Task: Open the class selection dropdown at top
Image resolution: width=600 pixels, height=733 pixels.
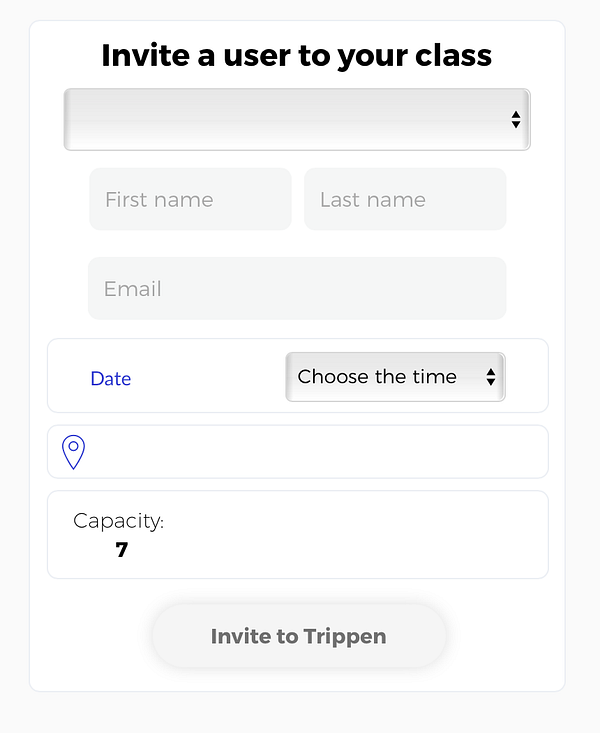Action: [x=296, y=120]
